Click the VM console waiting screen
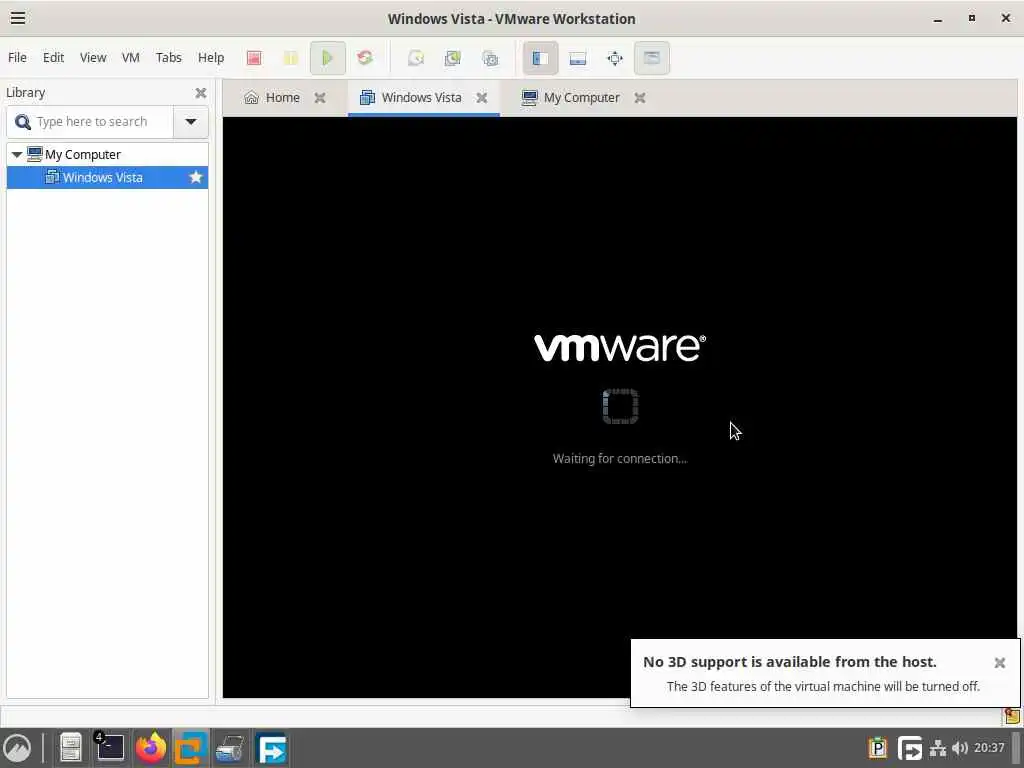The height and width of the screenshot is (768, 1024). (x=619, y=407)
